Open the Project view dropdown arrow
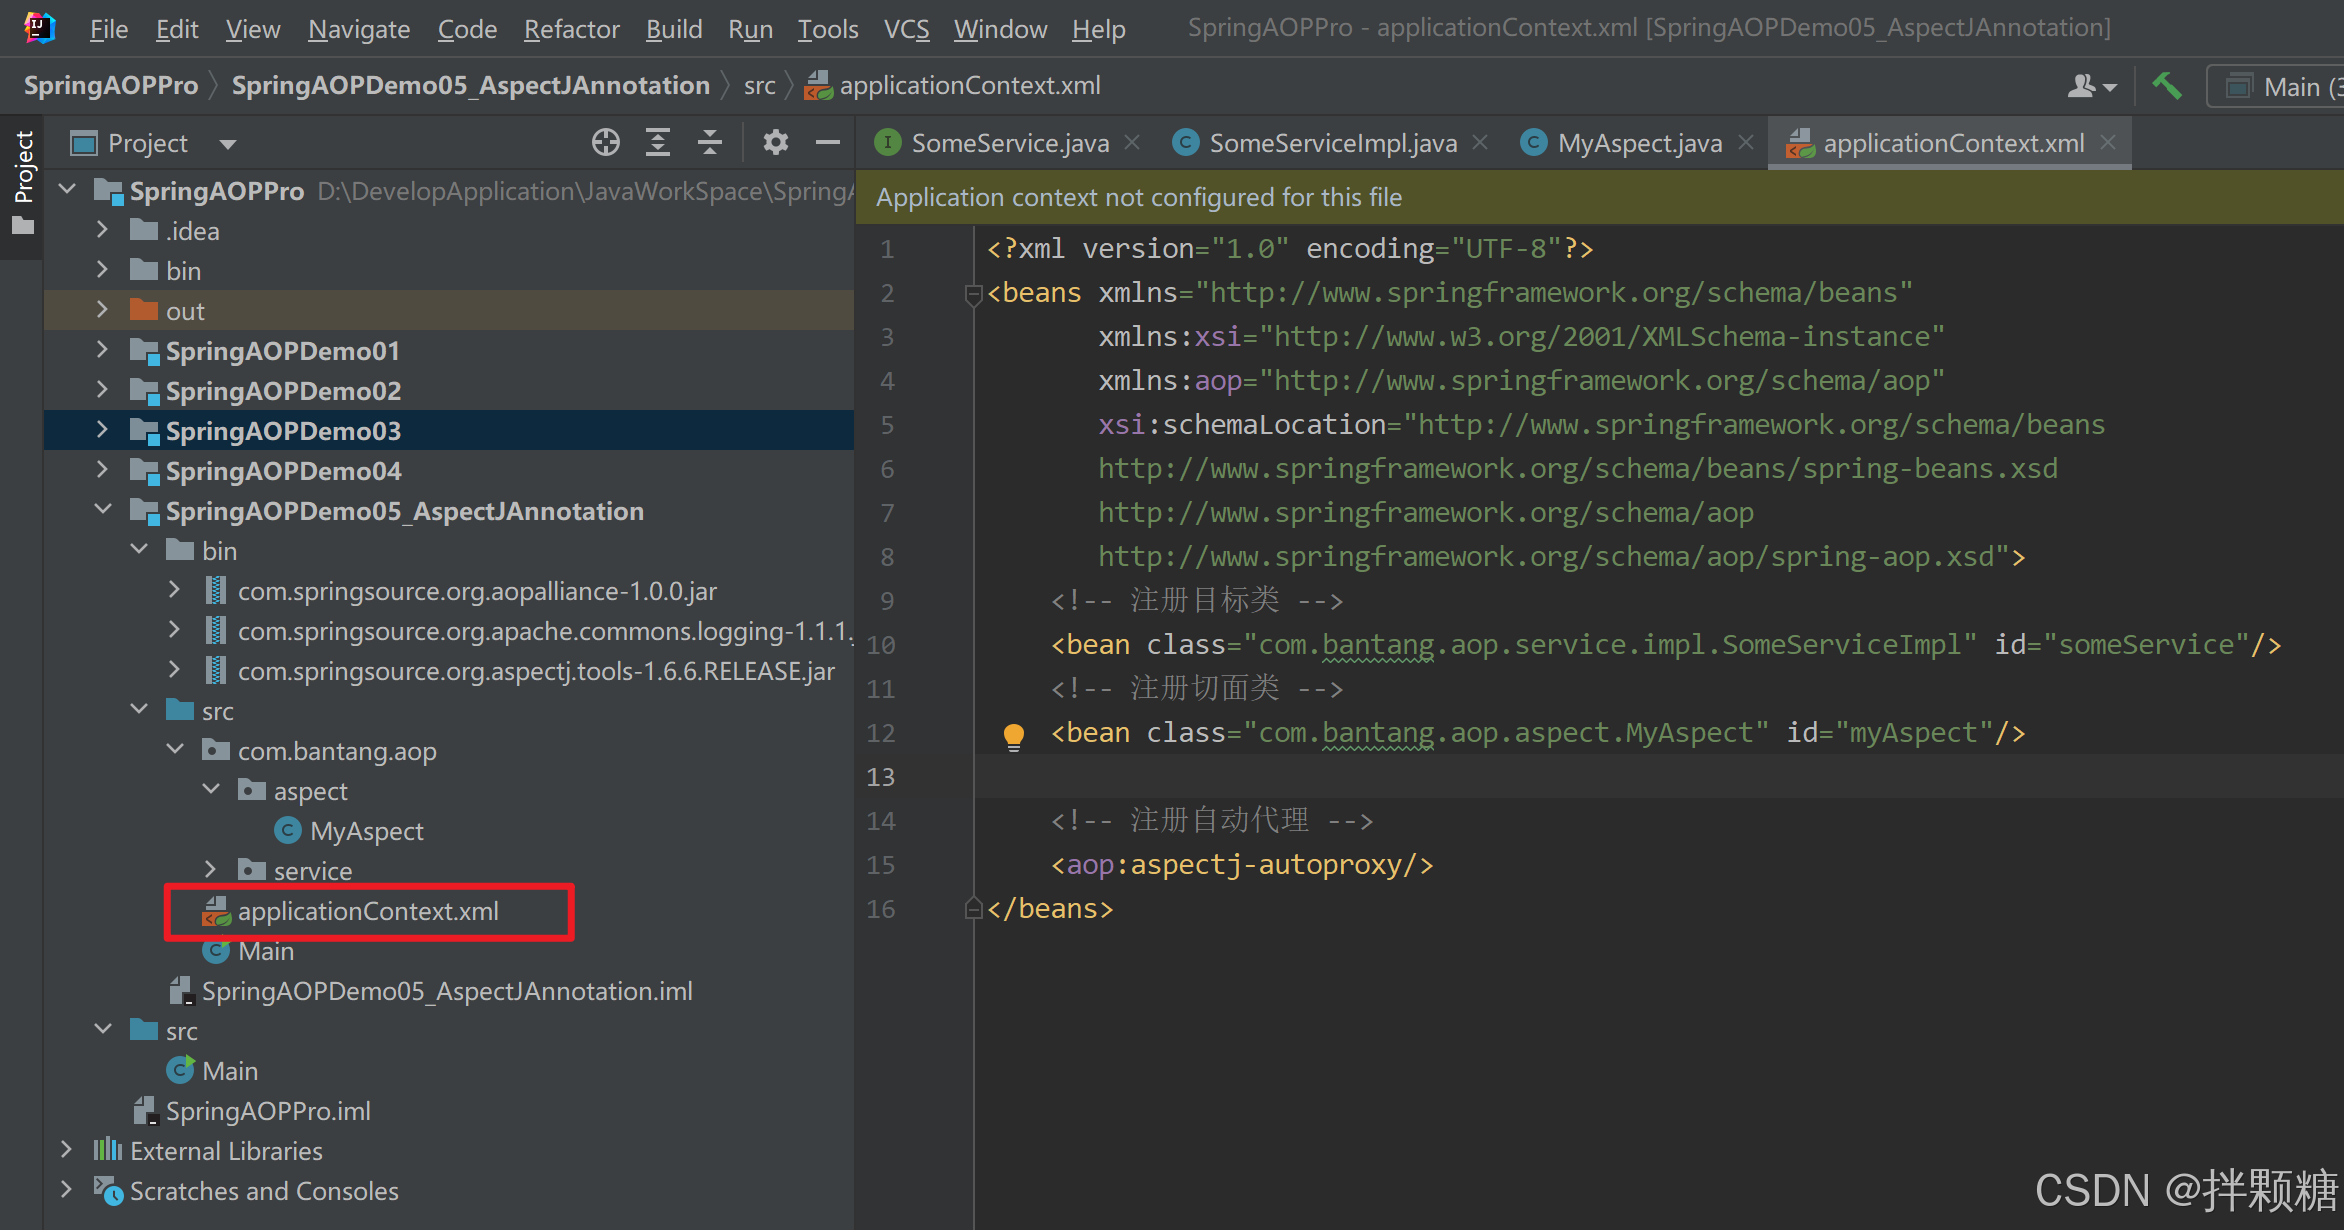Viewport: 2344px width, 1230px height. tap(228, 144)
